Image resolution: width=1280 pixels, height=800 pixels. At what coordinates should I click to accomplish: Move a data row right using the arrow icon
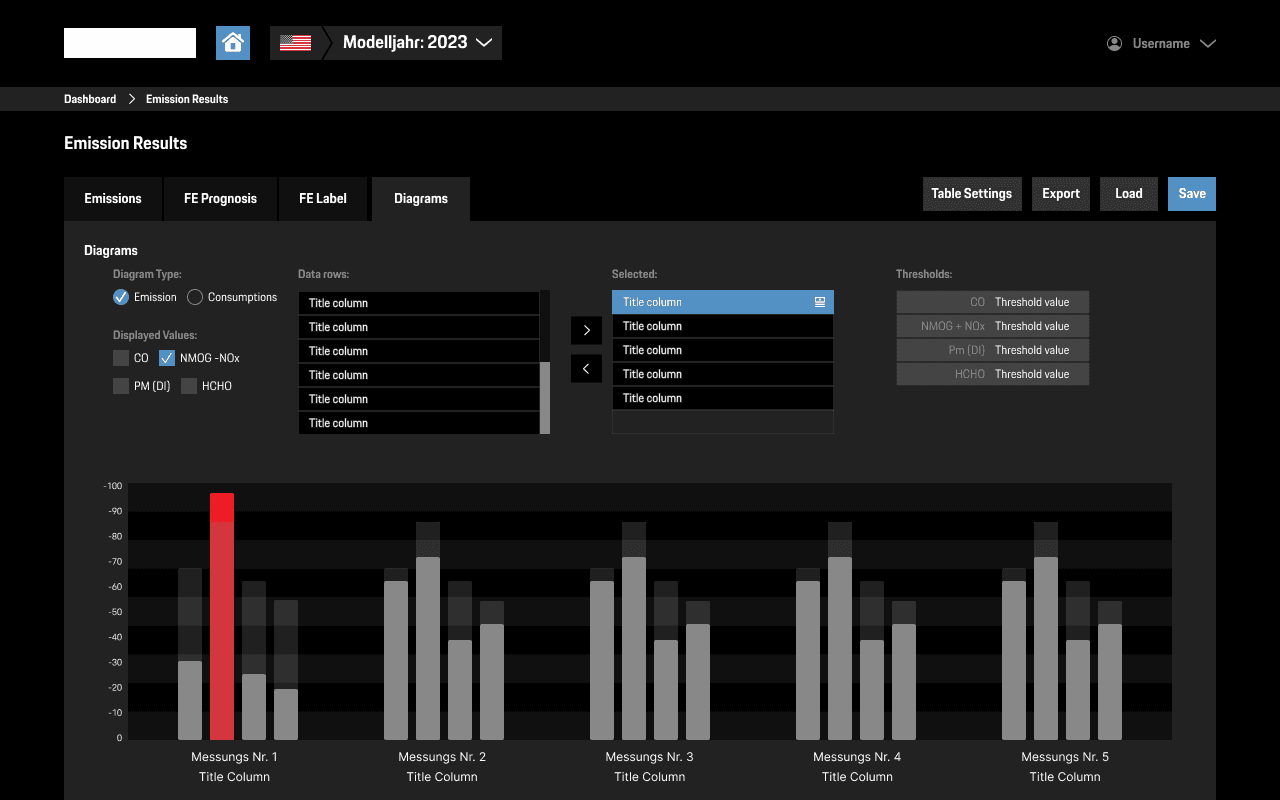(x=586, y=330)
